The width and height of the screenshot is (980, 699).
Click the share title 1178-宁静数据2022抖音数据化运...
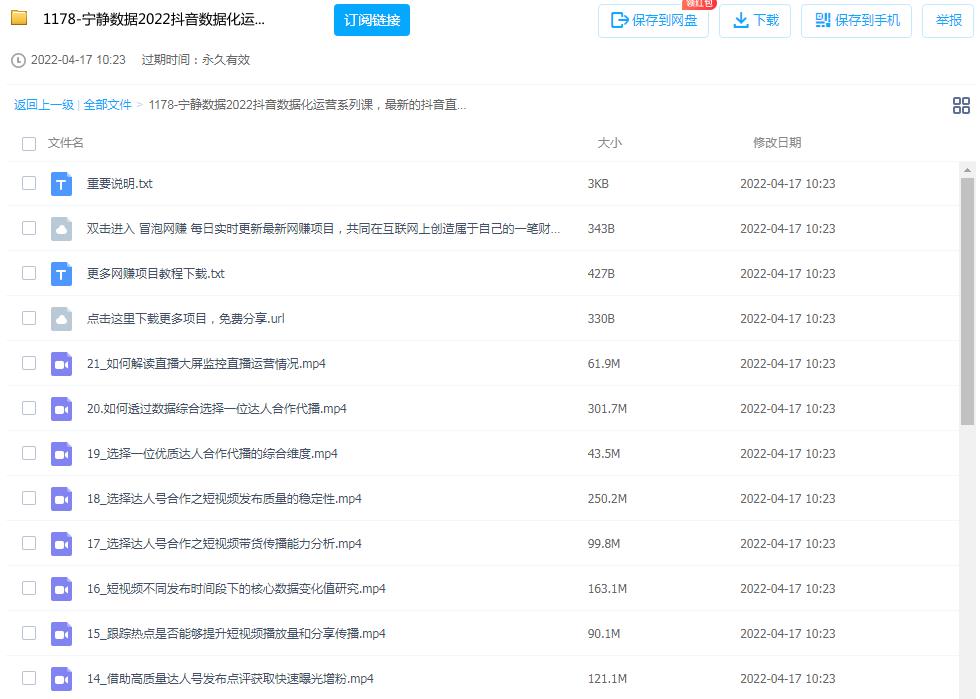154,19
